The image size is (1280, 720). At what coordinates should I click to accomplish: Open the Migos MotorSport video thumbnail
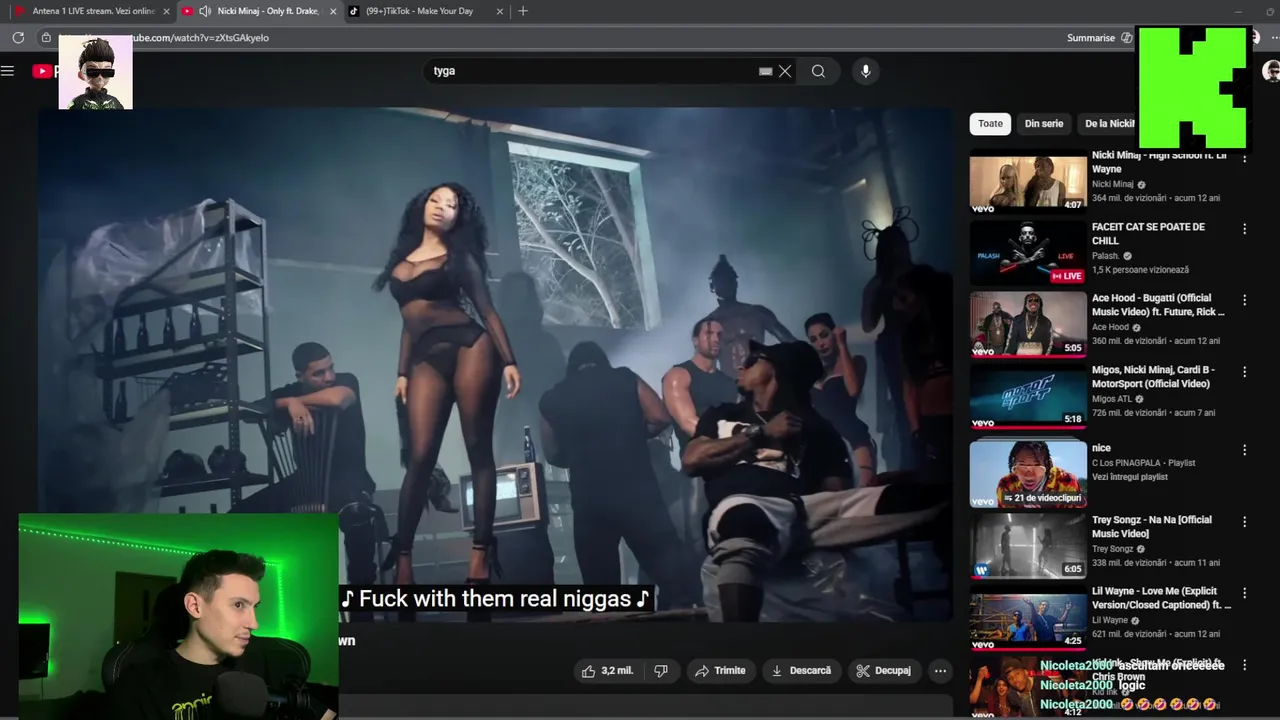(1028, 397)
